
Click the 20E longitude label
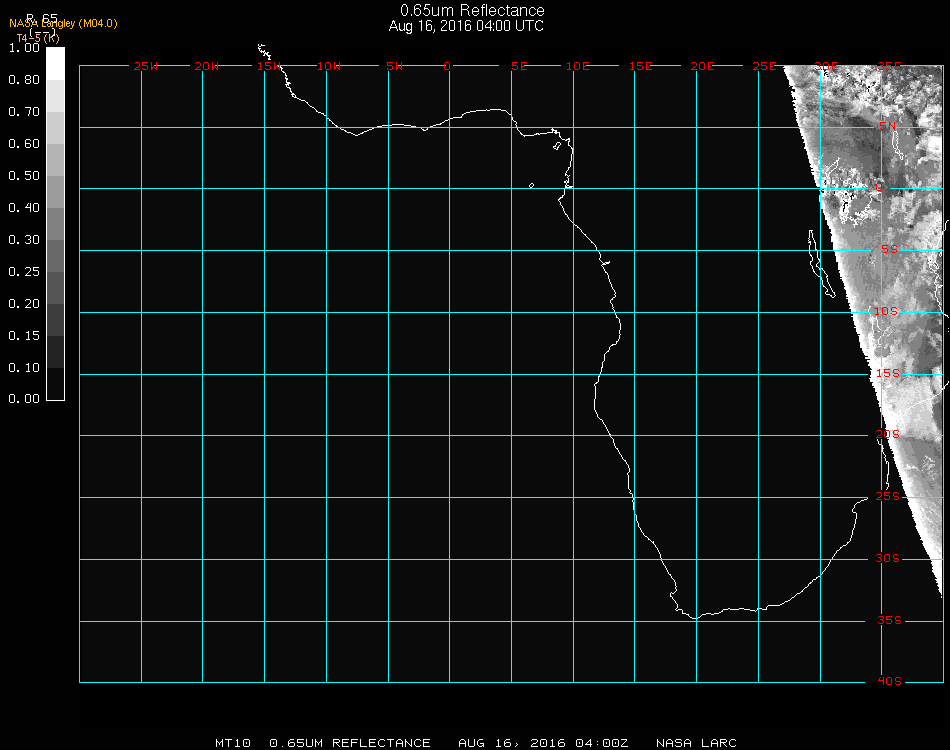[702, 66]
